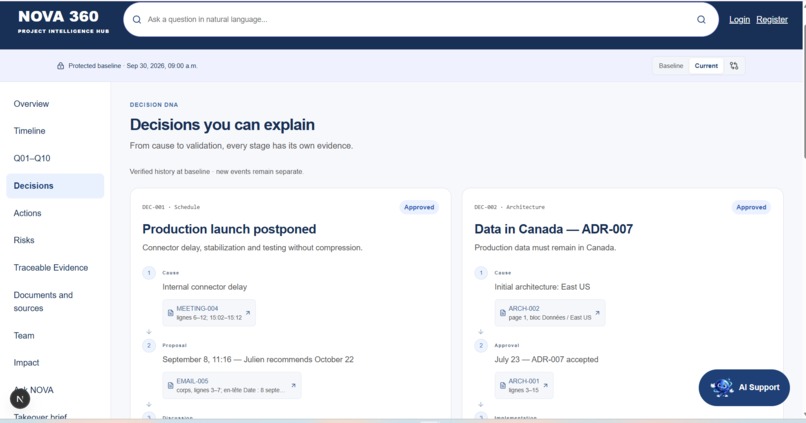Open the MEETING-004 evidence chip
This screenshot has height=423, width=806.
[209, 312]
